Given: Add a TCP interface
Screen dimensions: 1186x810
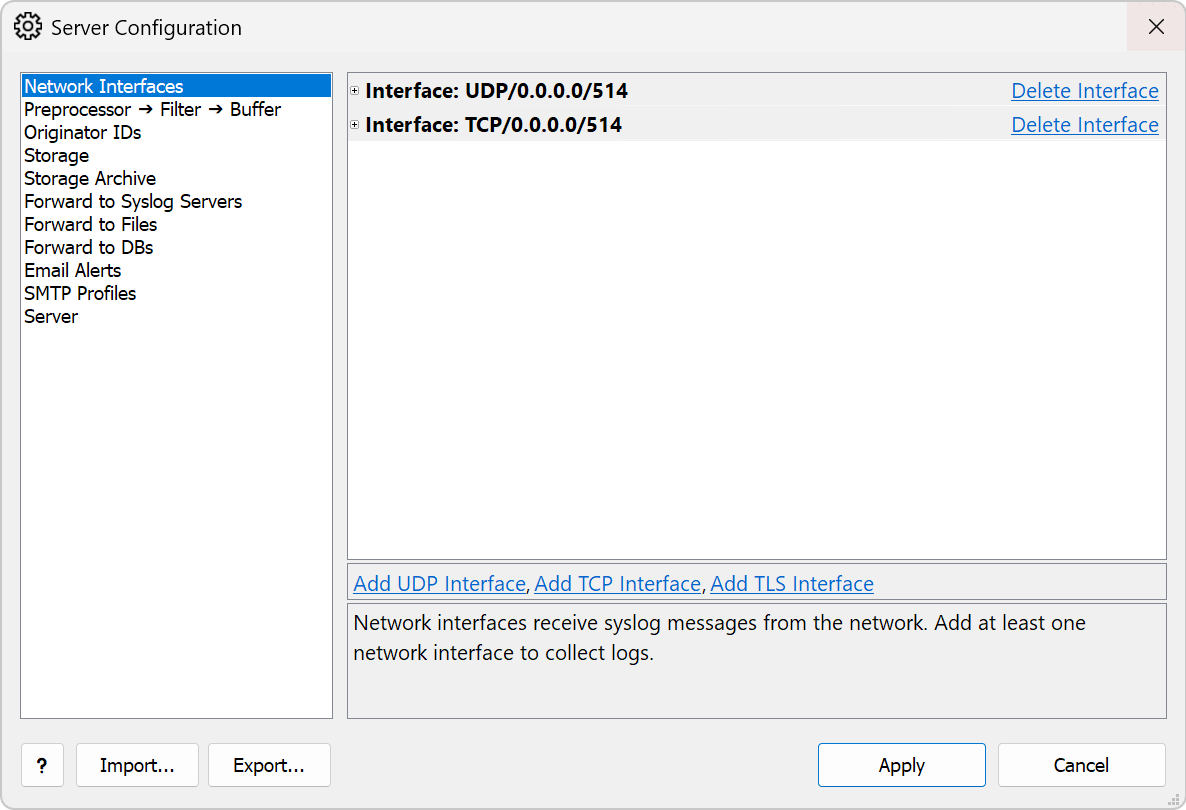Looking at the screenshot, I should [x=617, y=584].
